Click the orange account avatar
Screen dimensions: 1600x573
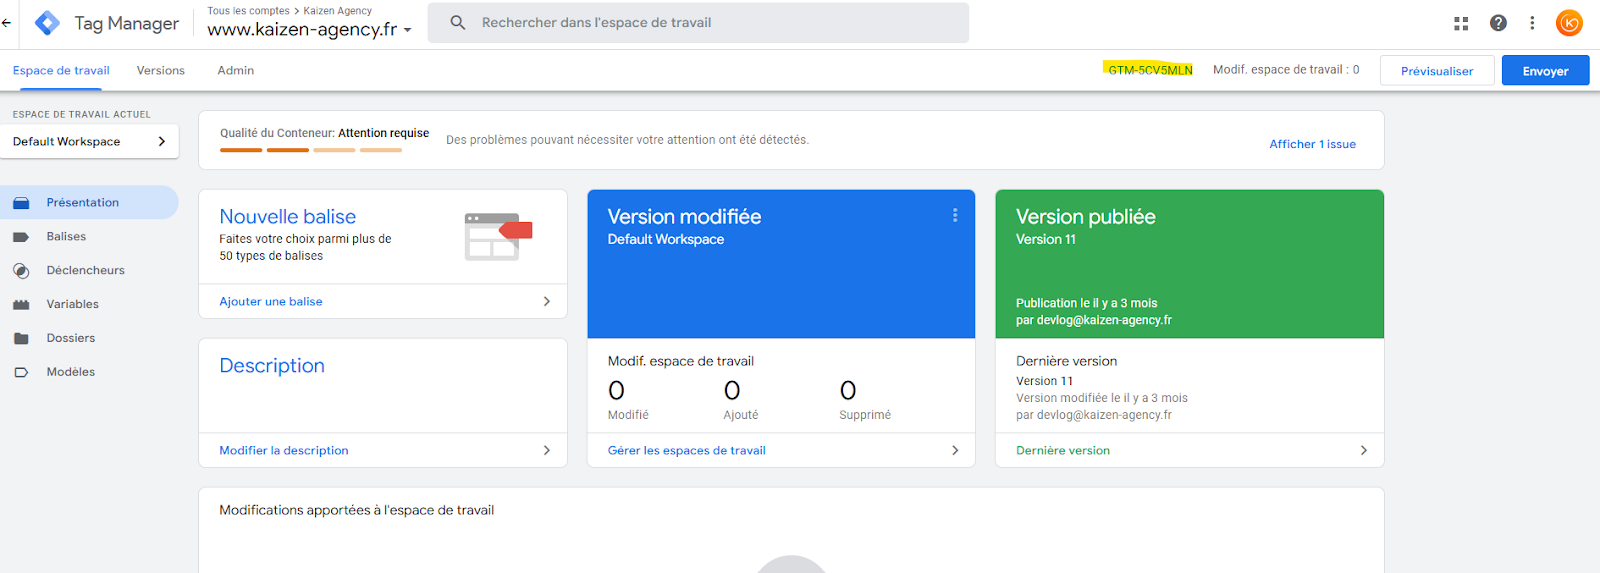tap(1569, 22)
